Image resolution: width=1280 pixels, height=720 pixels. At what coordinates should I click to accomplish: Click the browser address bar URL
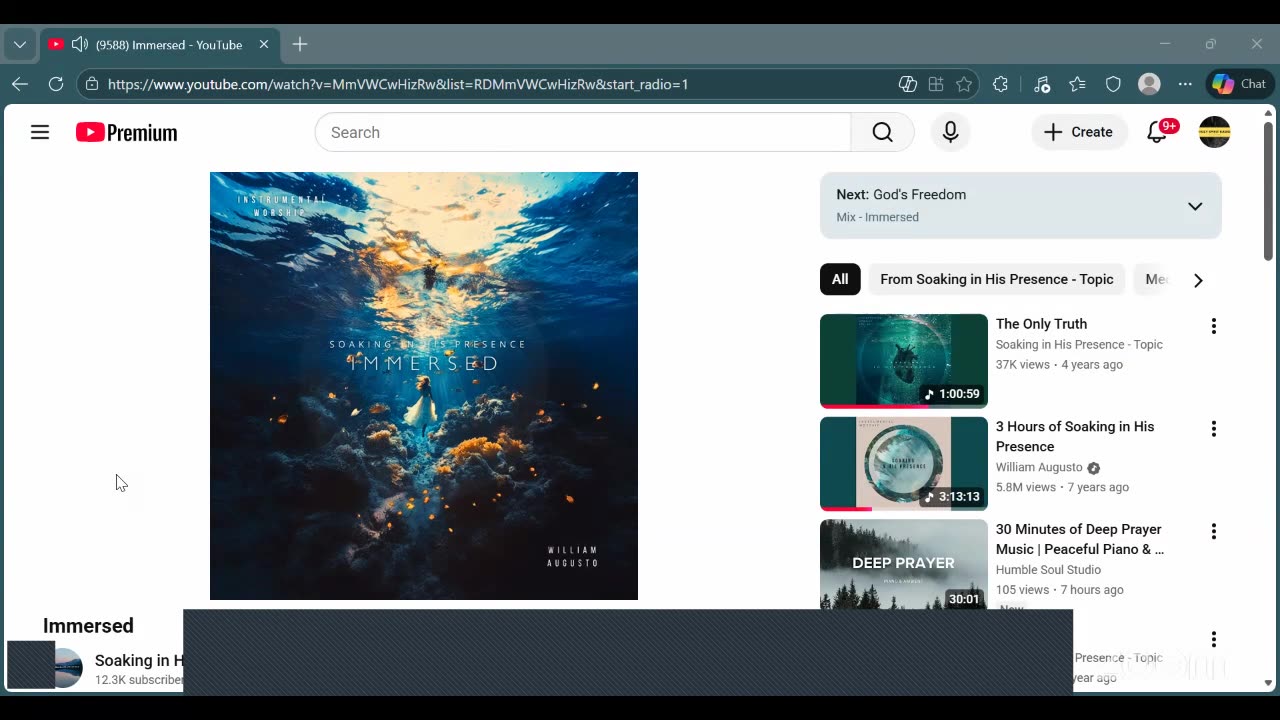coord(398,84)
